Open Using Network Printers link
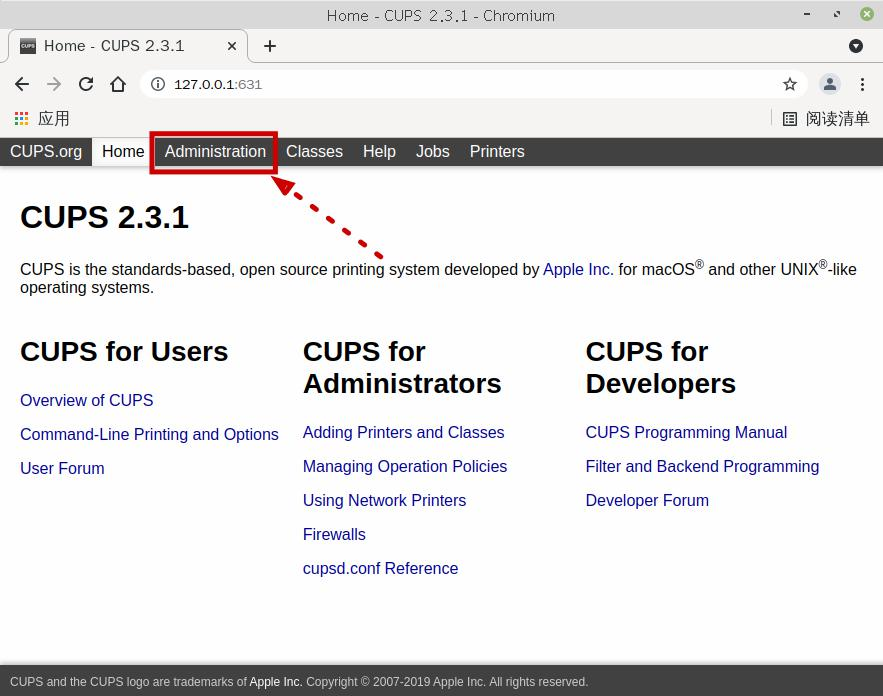Viewport: 883px width, 696px height. click(384, 501)
